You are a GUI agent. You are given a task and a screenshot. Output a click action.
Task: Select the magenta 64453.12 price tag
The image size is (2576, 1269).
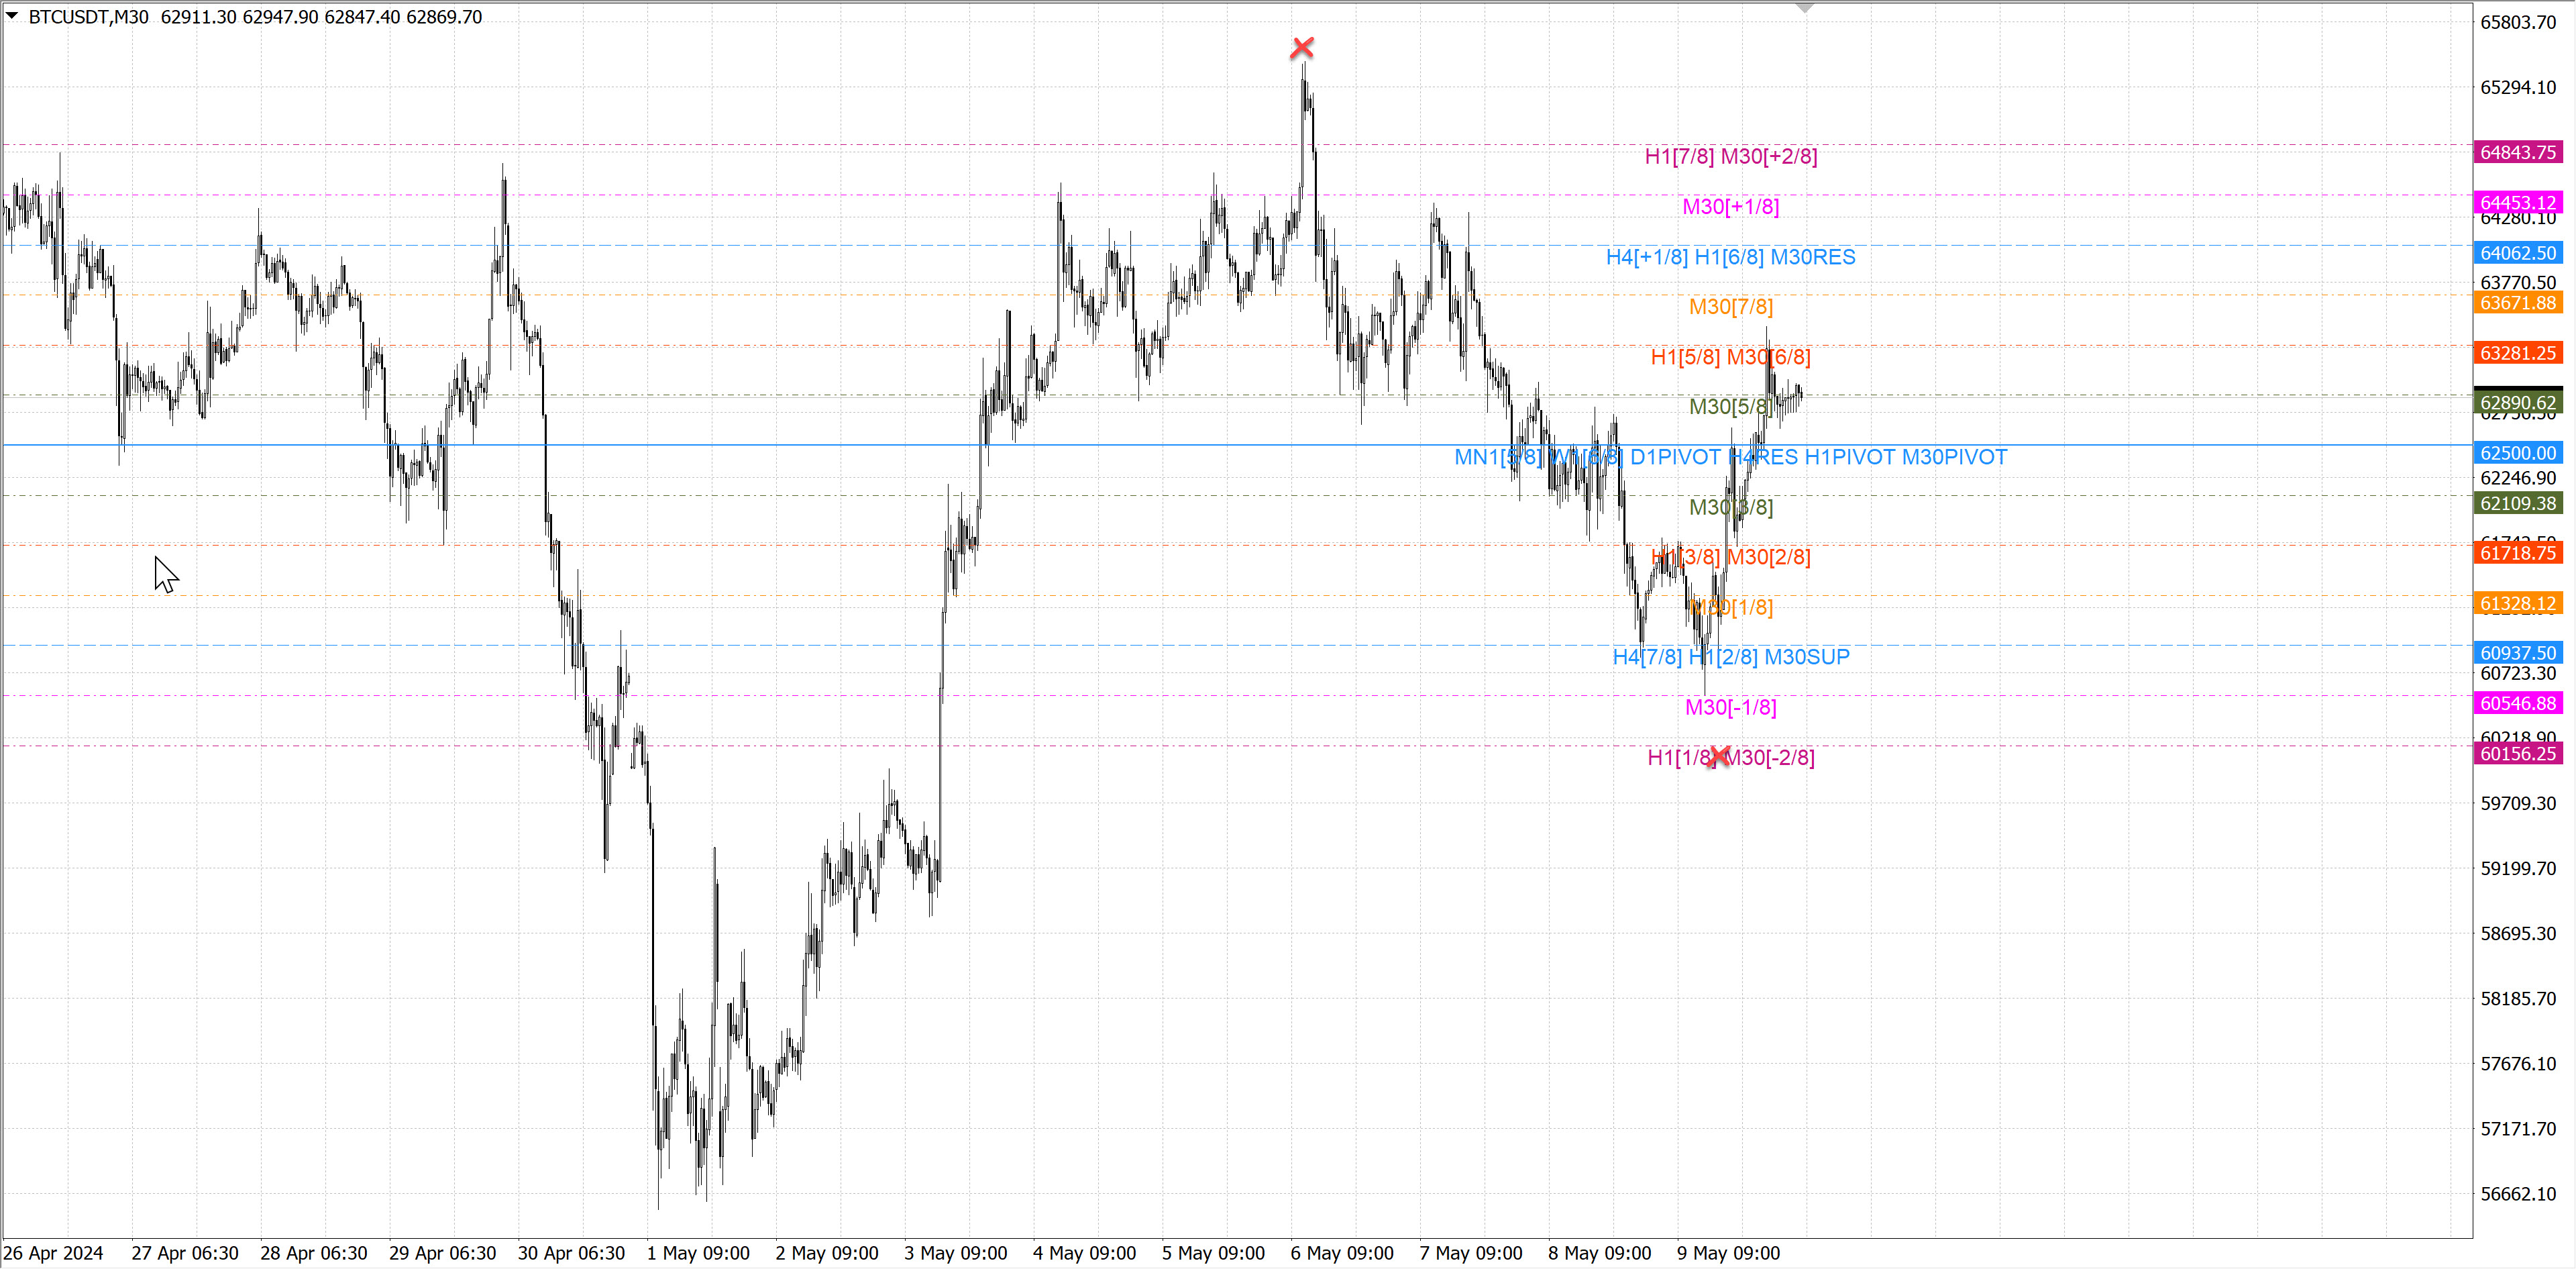(2517, 202)
